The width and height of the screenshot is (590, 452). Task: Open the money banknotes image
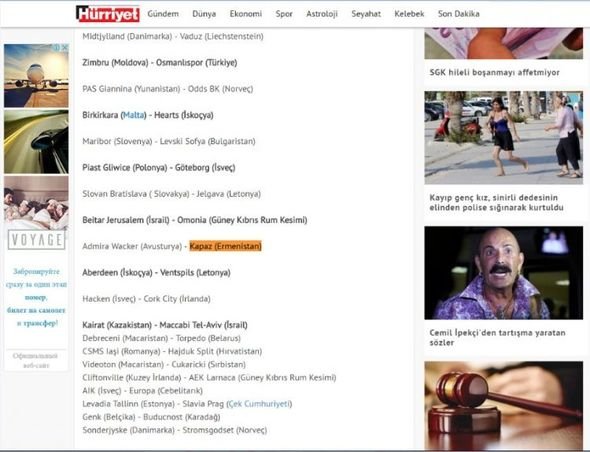[503, 43]
